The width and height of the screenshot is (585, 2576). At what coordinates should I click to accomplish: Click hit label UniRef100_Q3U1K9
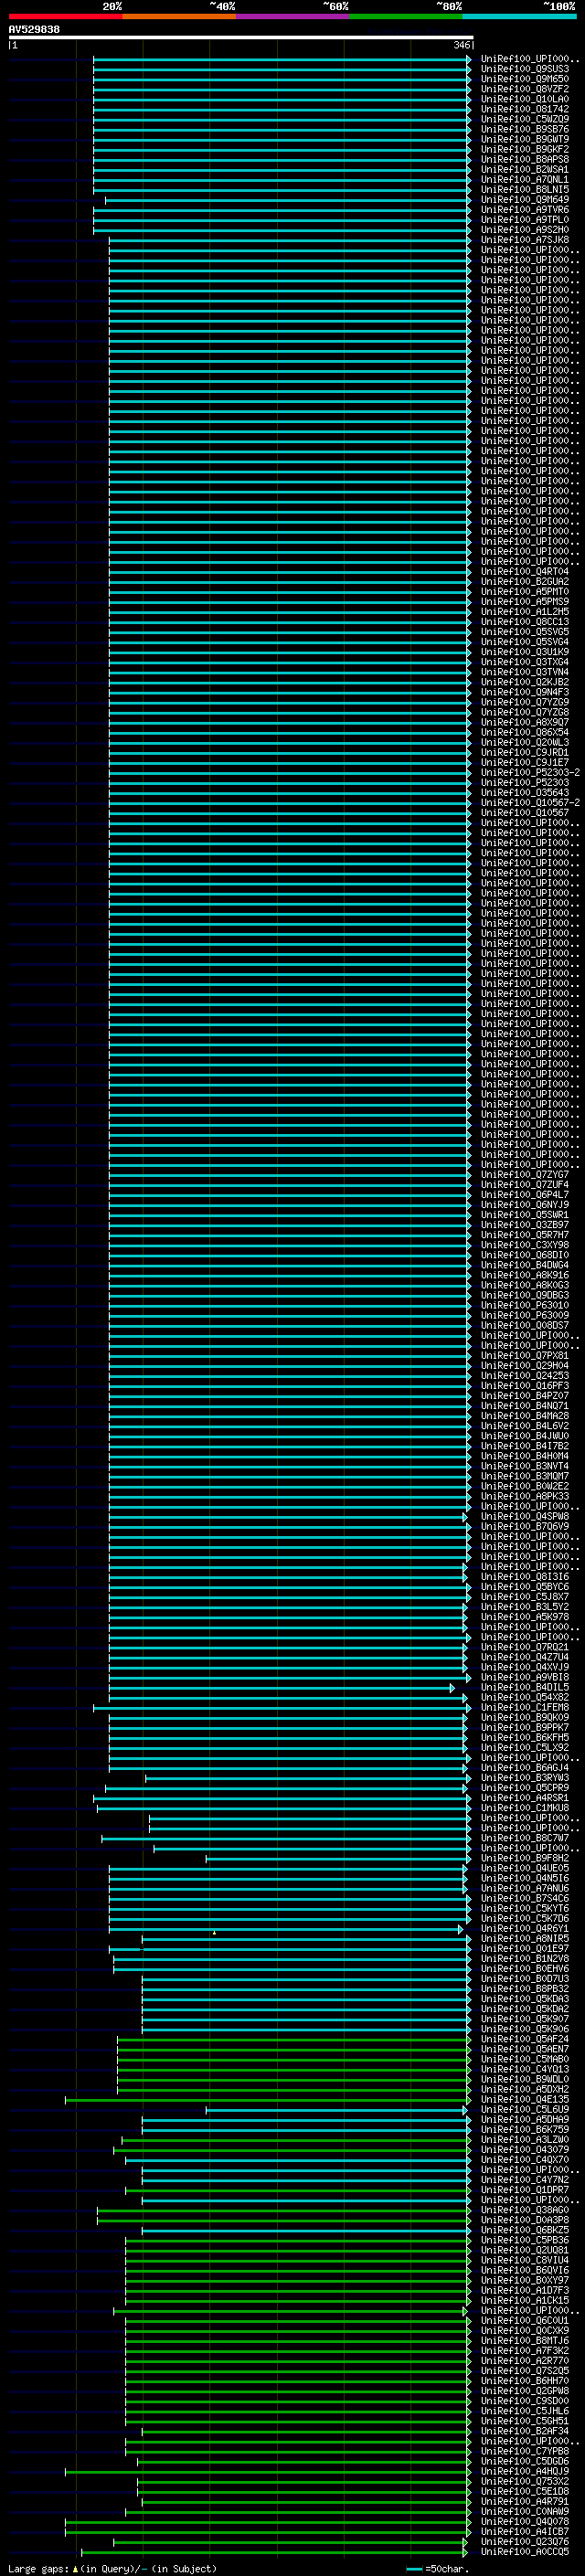click(525, 652)
